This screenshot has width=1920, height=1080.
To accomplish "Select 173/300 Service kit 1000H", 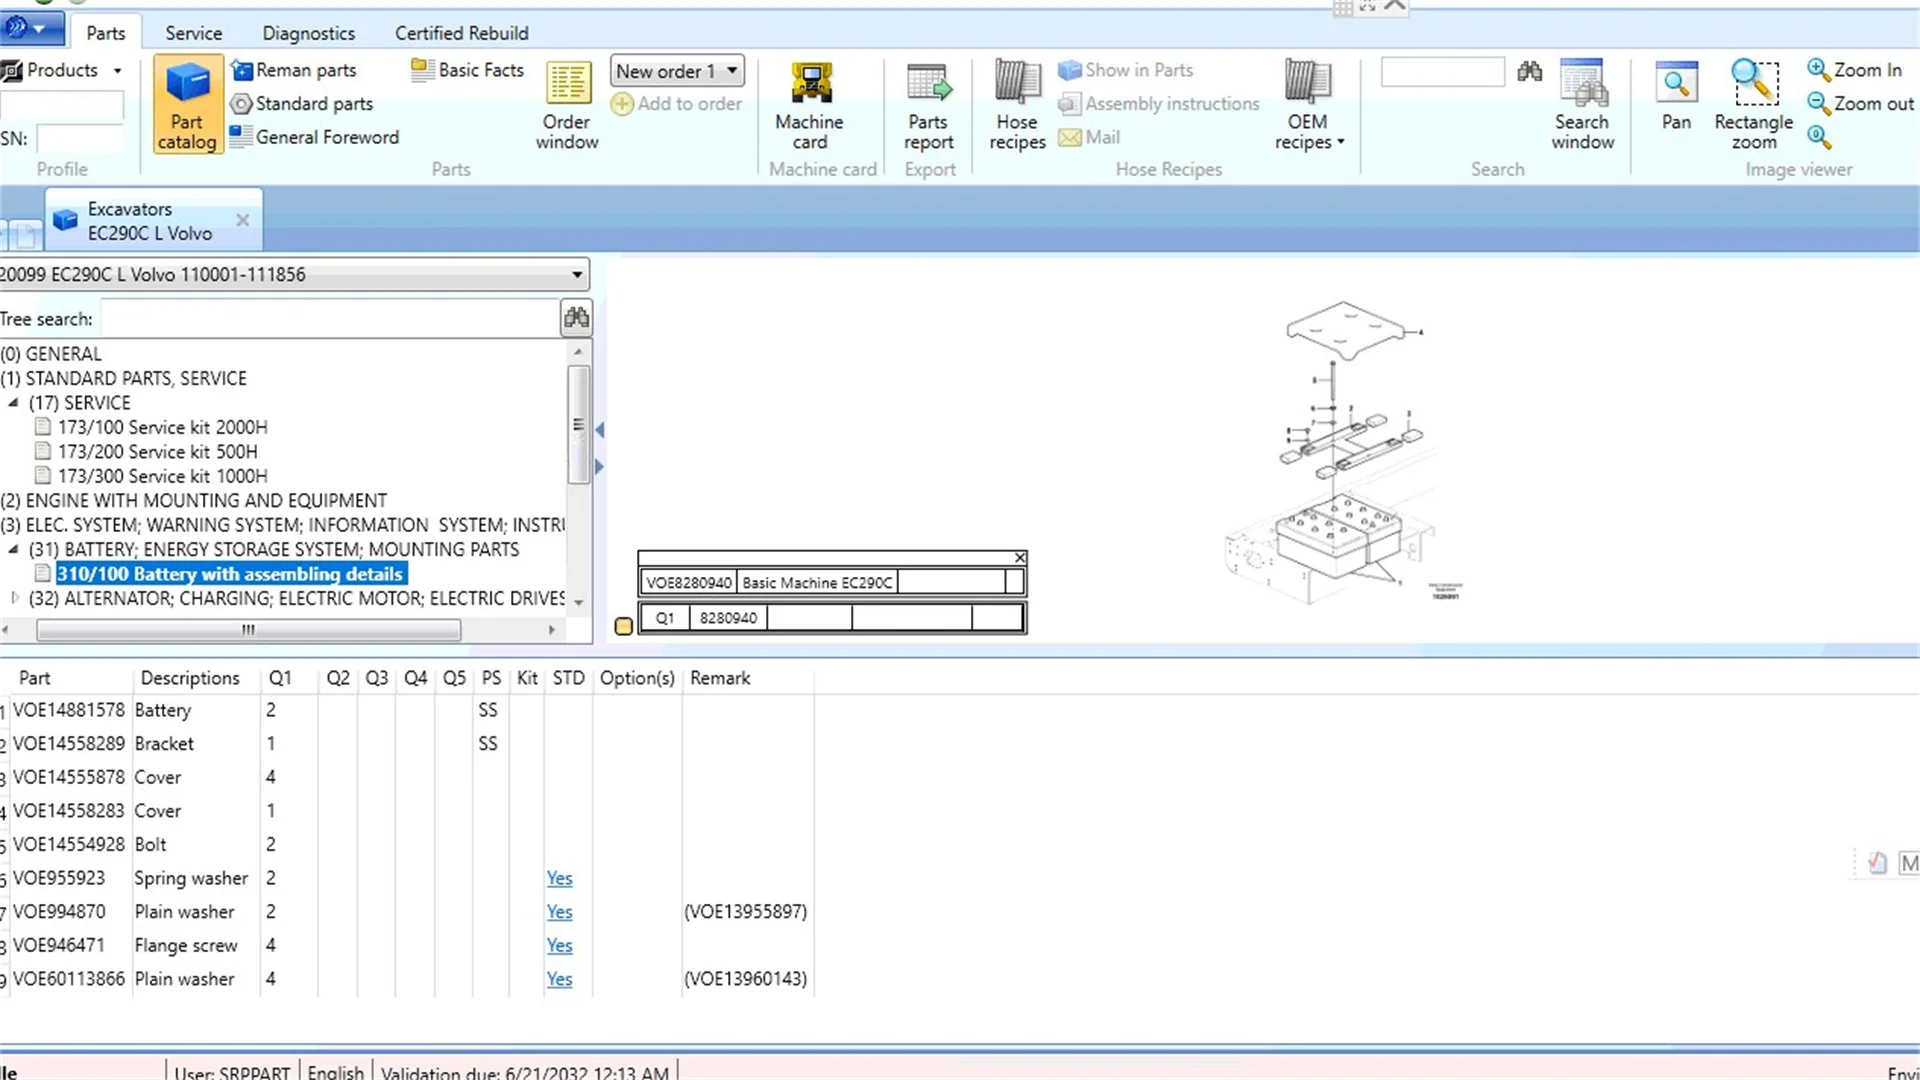I will tap(163, 476).
